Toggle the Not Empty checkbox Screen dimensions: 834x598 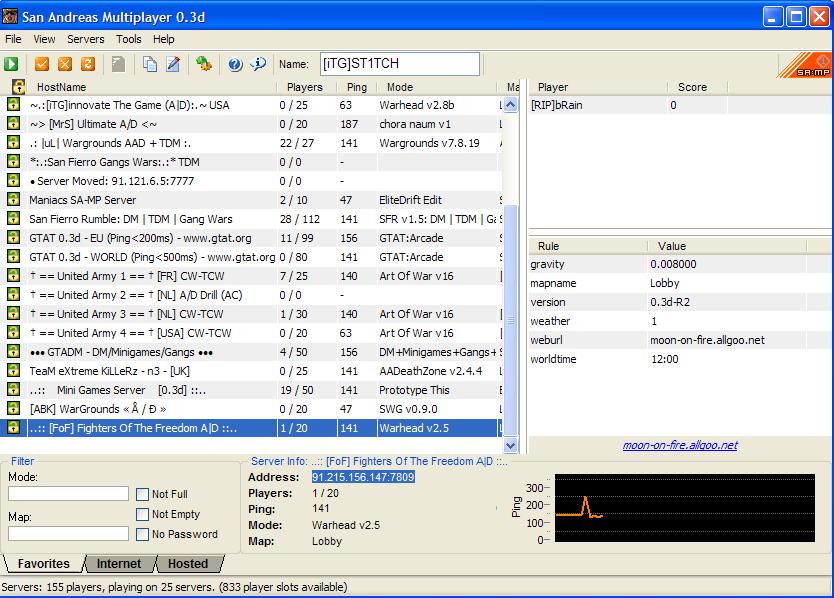click(144, 514)
